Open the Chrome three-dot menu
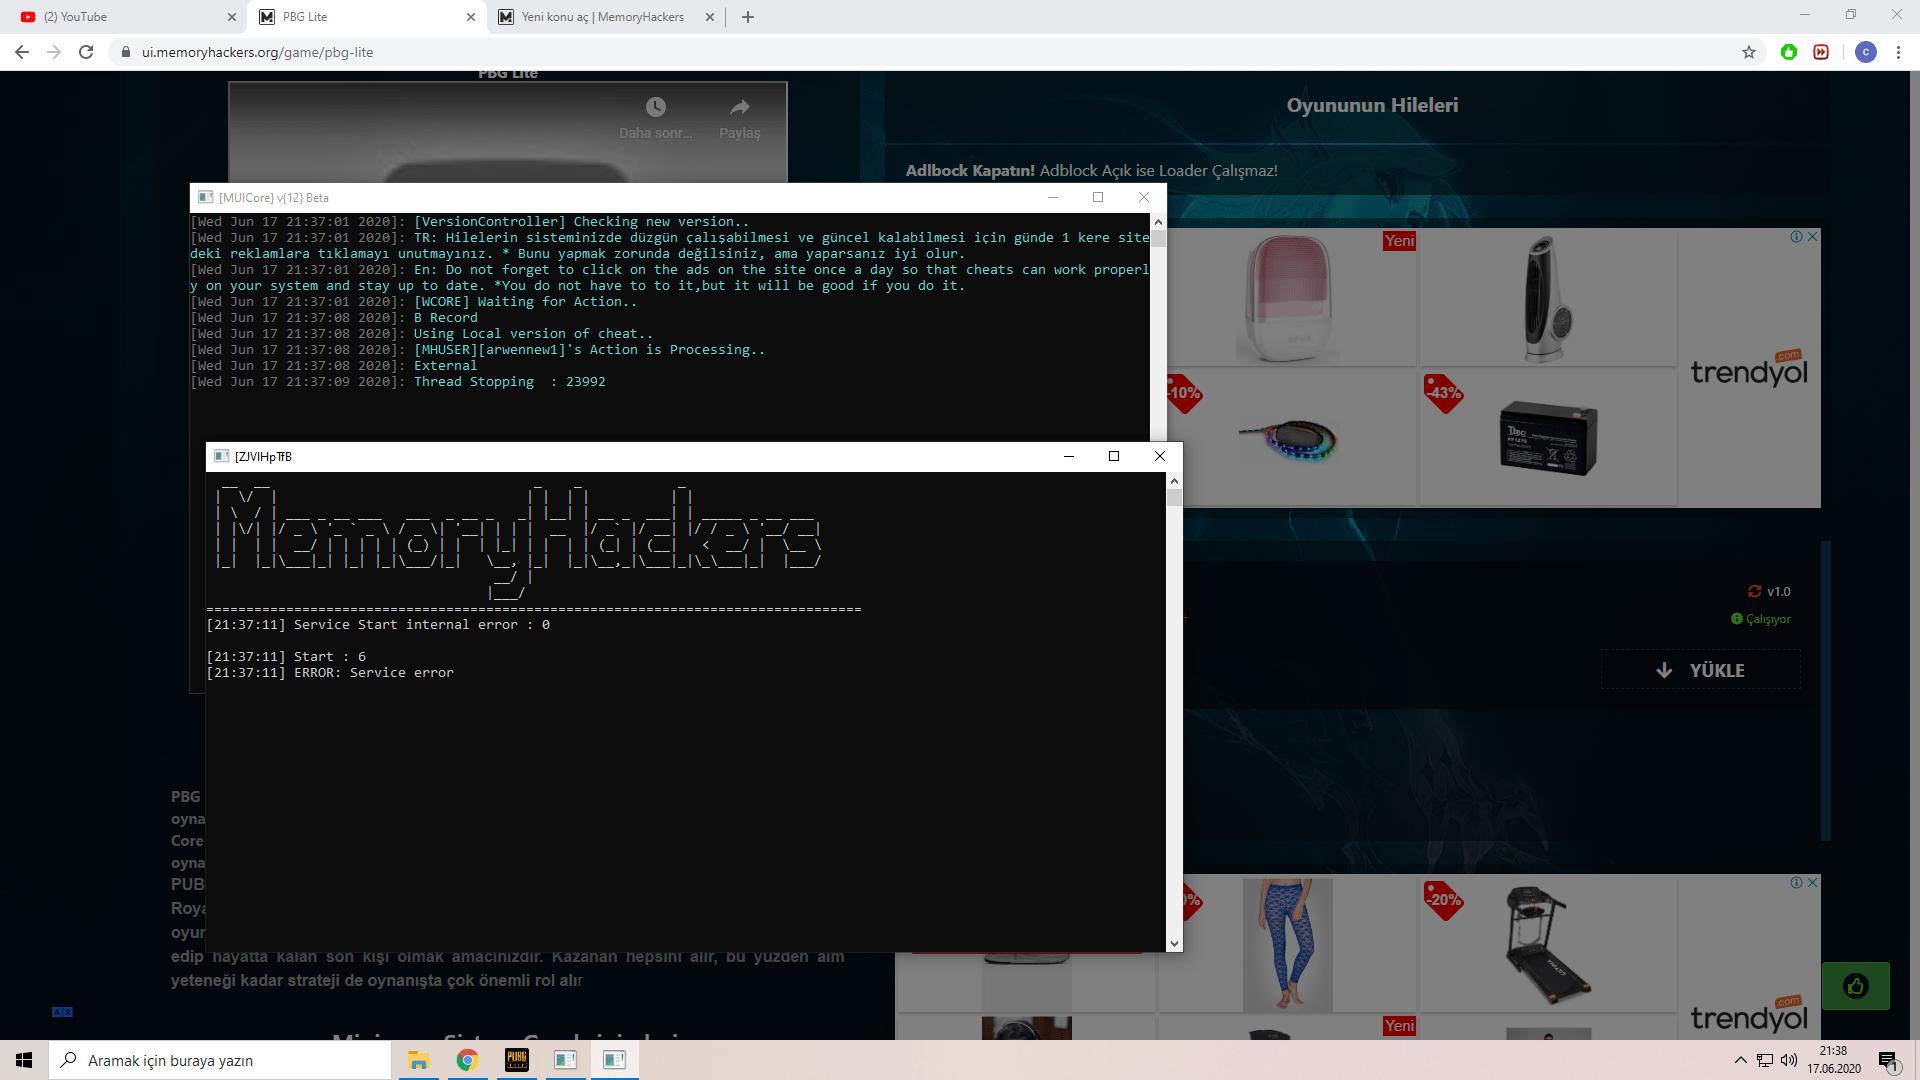 [1898, 52]
